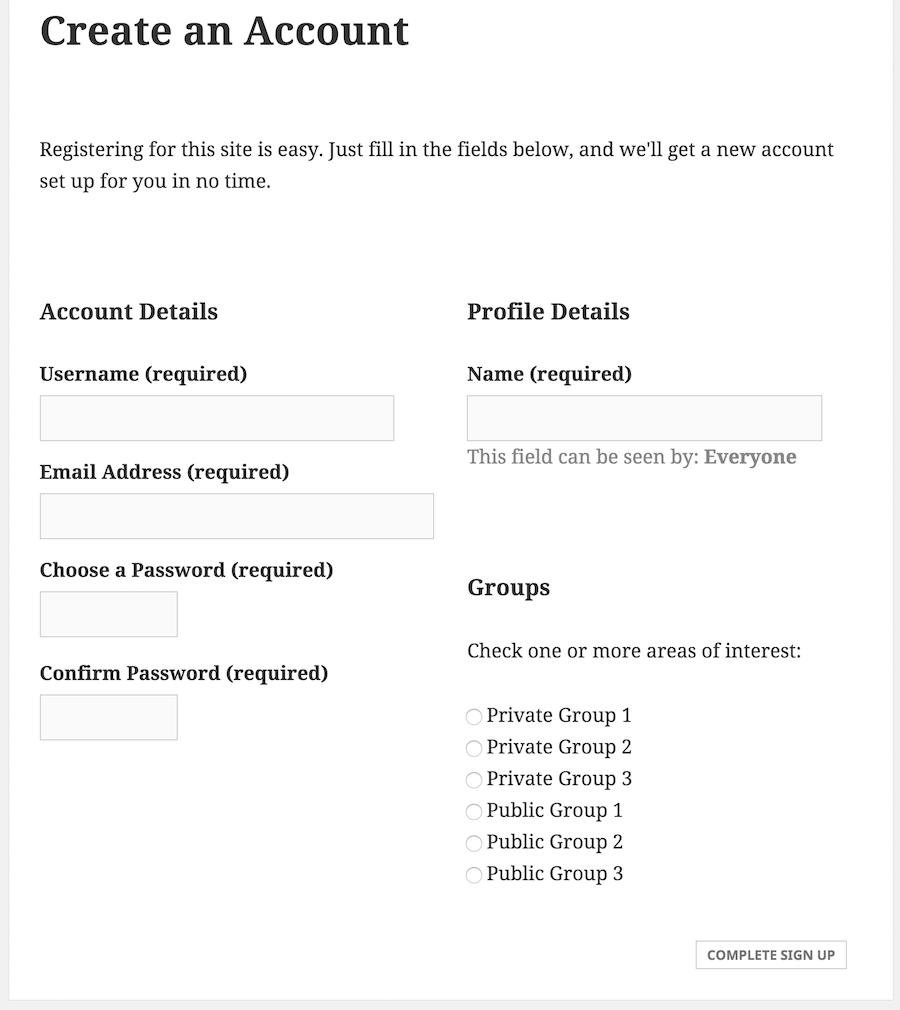Focus the Email Address text box
Image resolution: width=900 pixels, height=1010 pixels.
[x=237, y=516]
